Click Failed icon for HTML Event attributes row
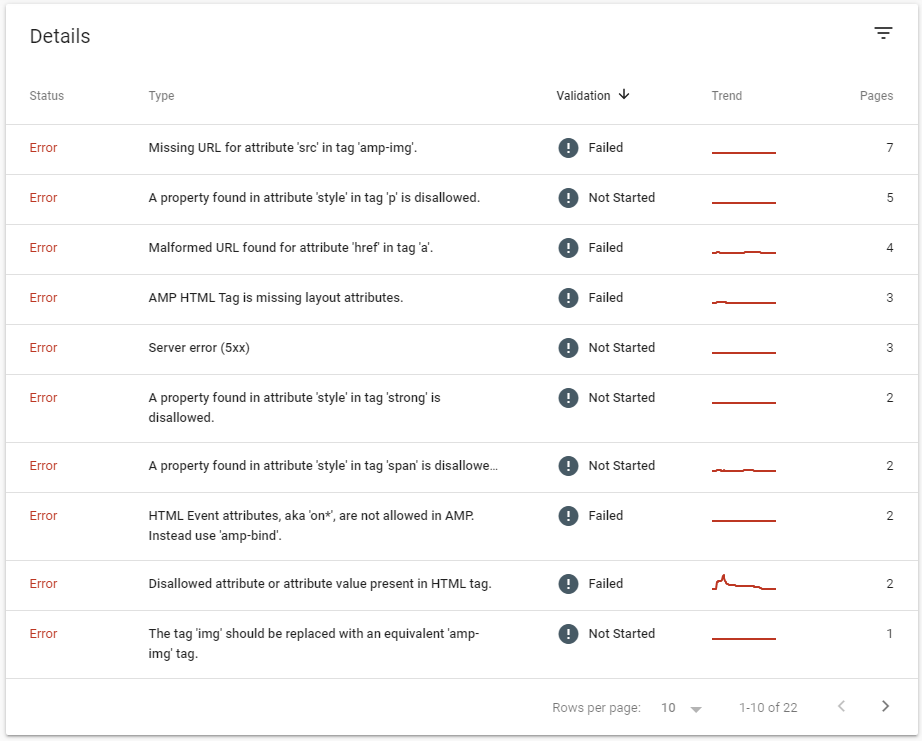Viewport: 922px width, 741px height. [x=568, y=516]
